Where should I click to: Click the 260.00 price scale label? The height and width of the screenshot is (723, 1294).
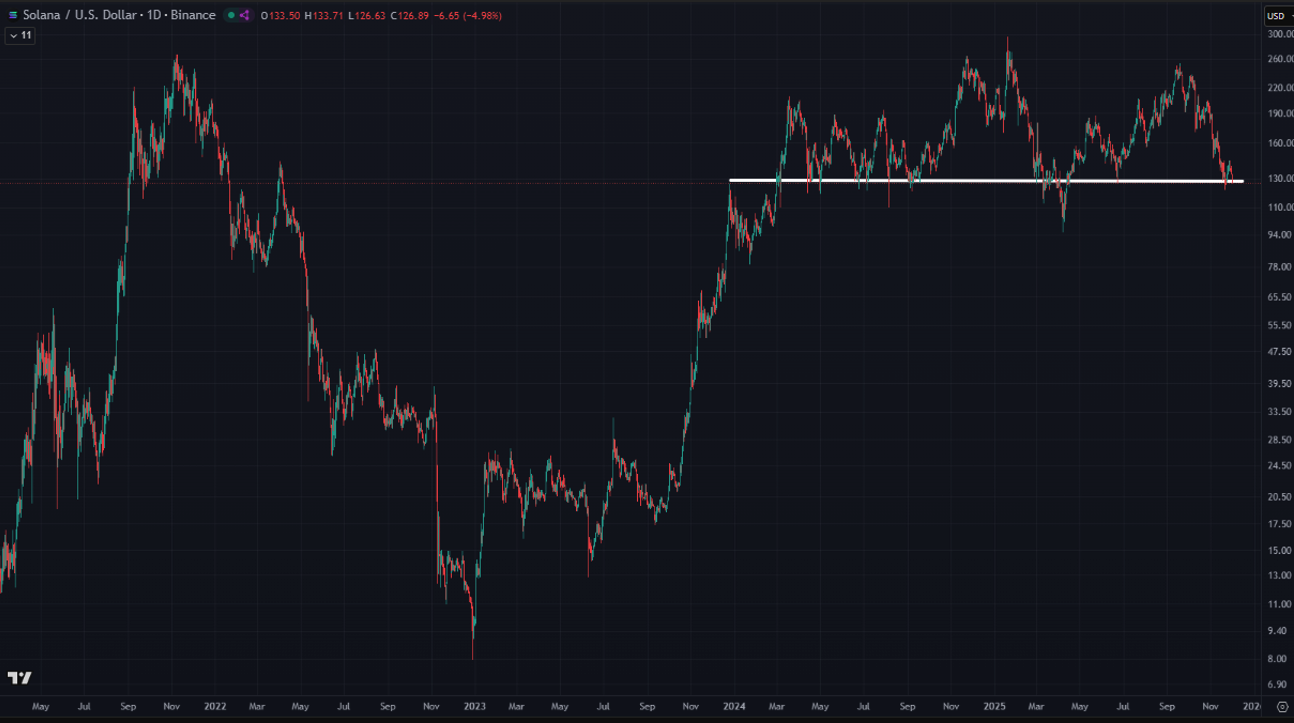pos(1280,59)
